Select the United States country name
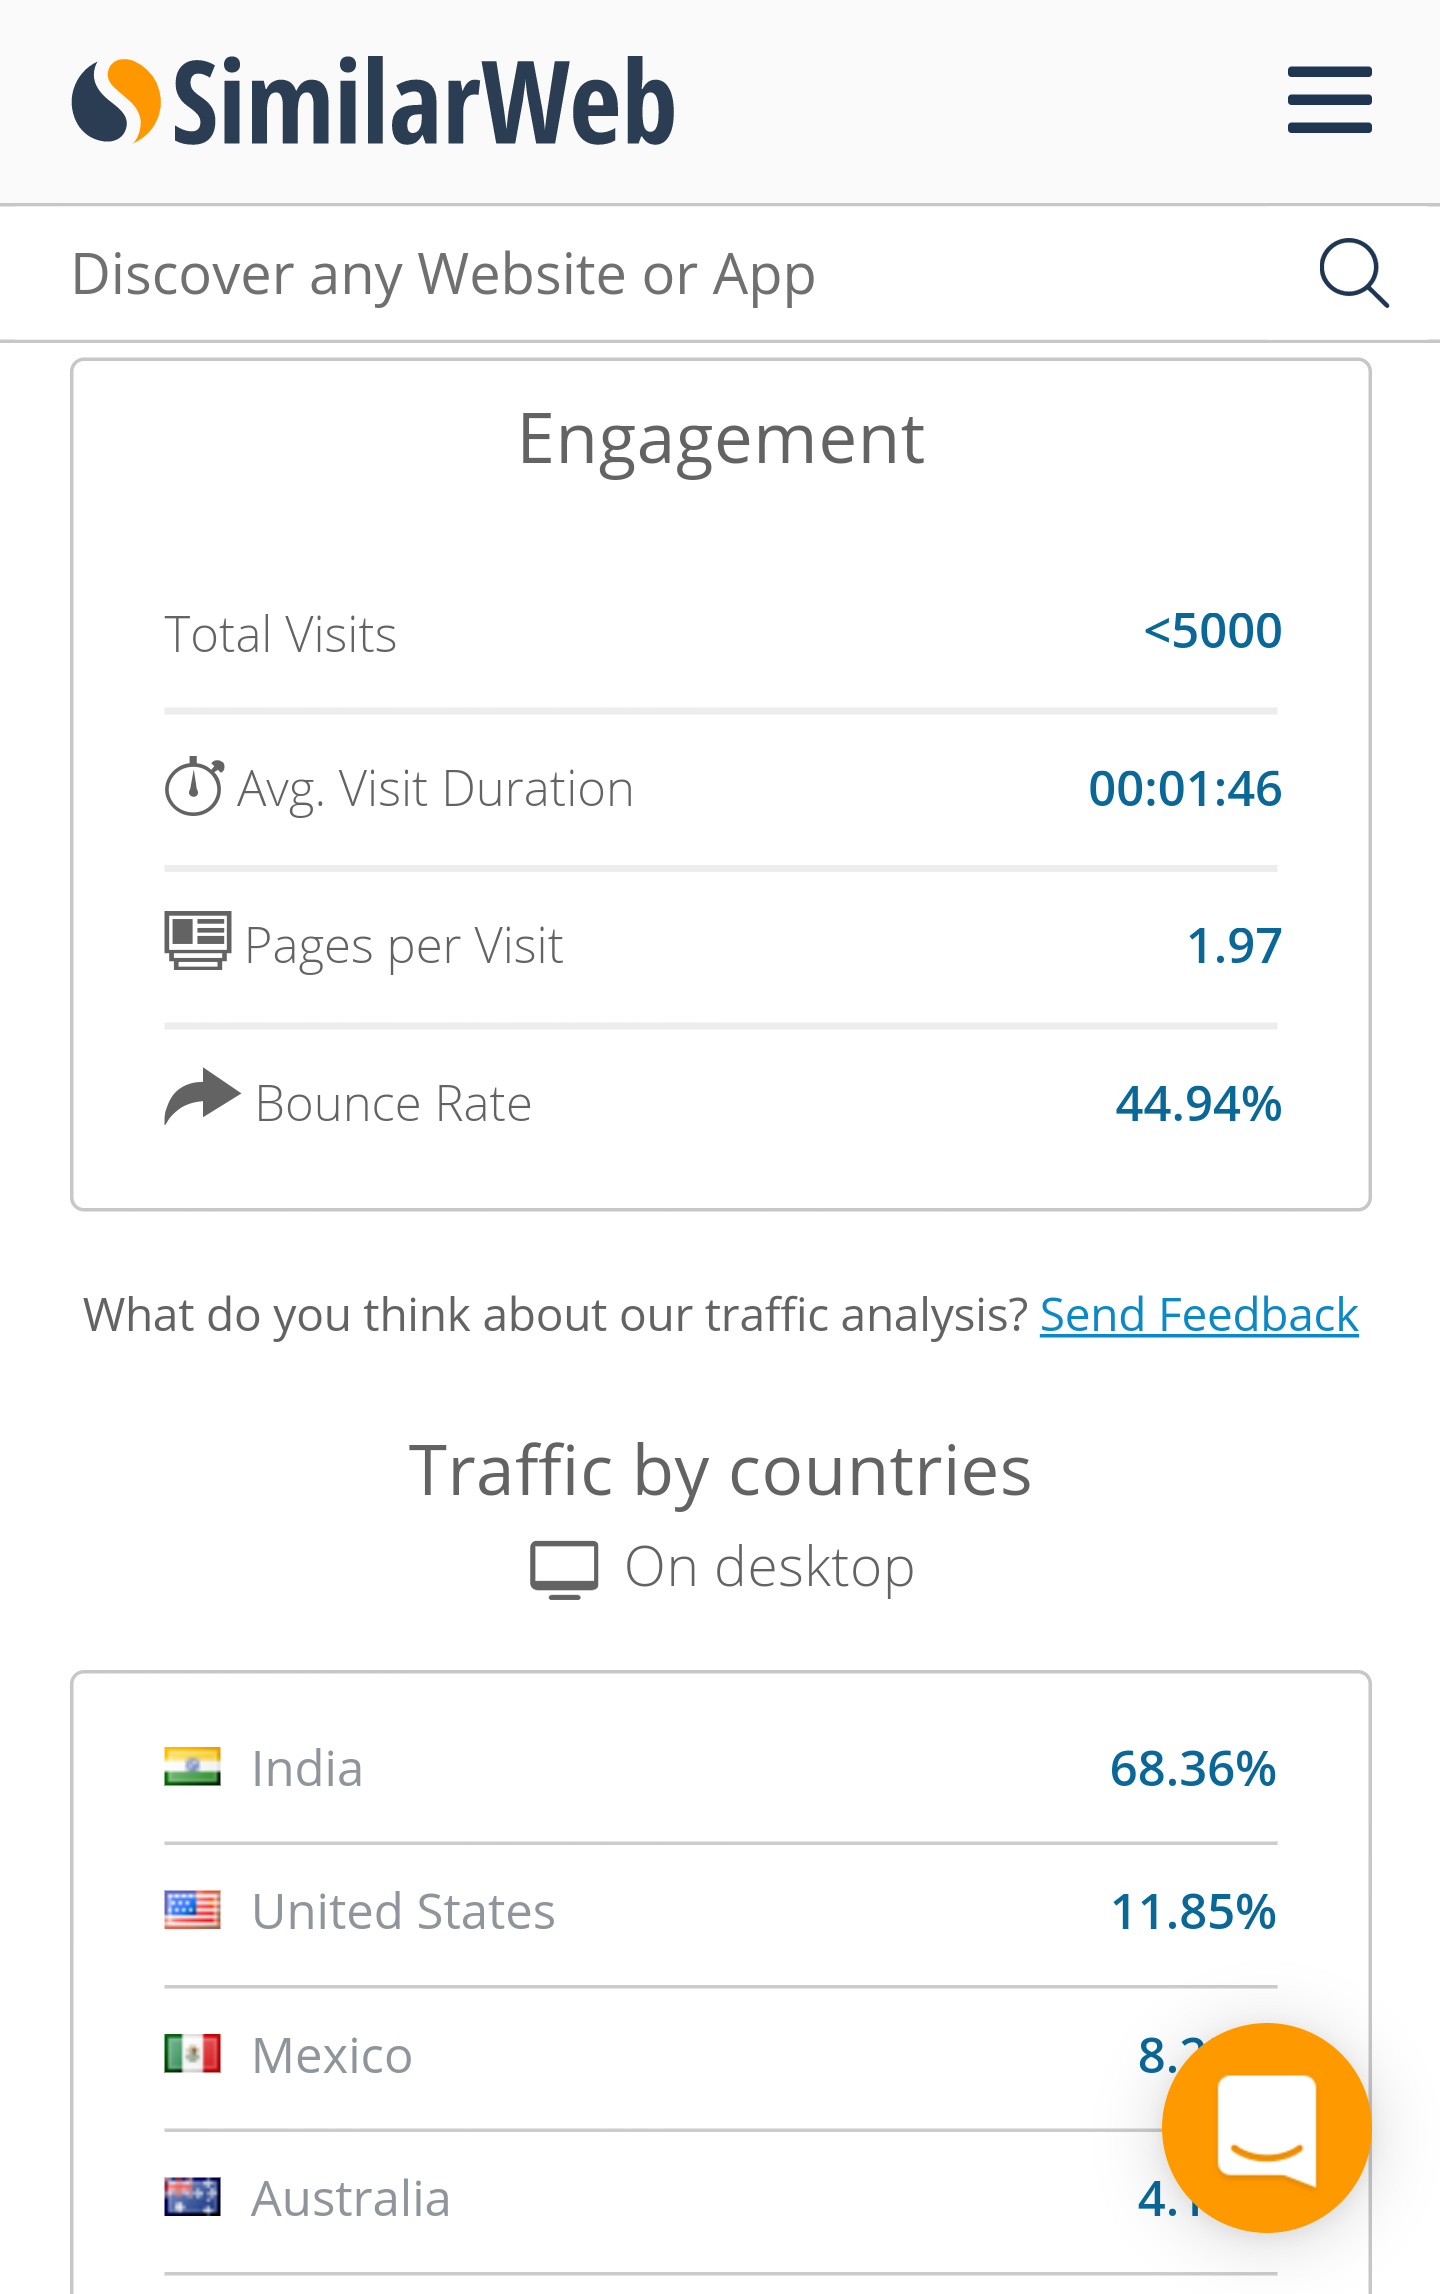The height and width of the screenshot is (2294, 1440). point(403,1911)
